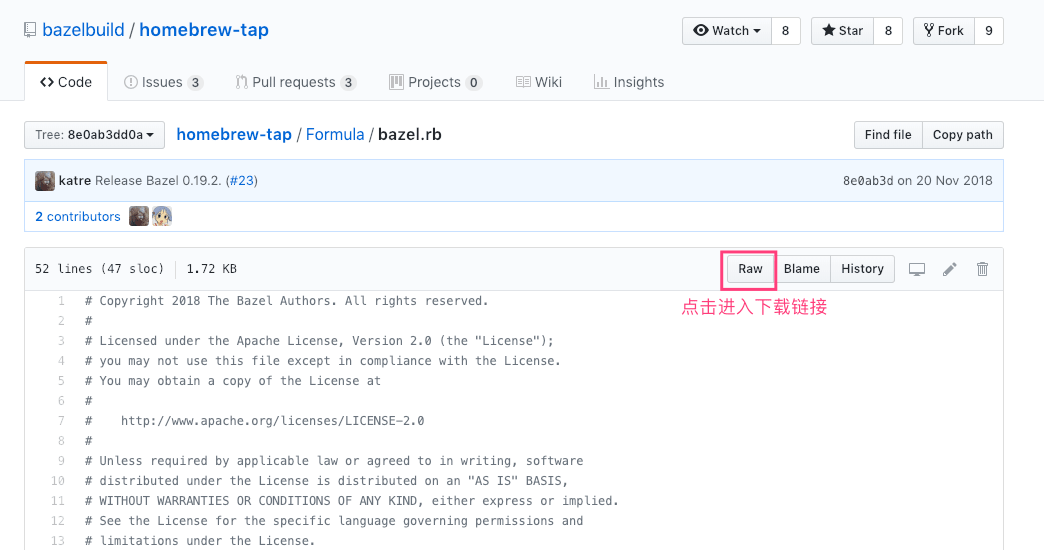Open the Watch dropdown menu
Image resolution: width=1044 pixels, height=550 pixels.
click(x=726, y=31)
